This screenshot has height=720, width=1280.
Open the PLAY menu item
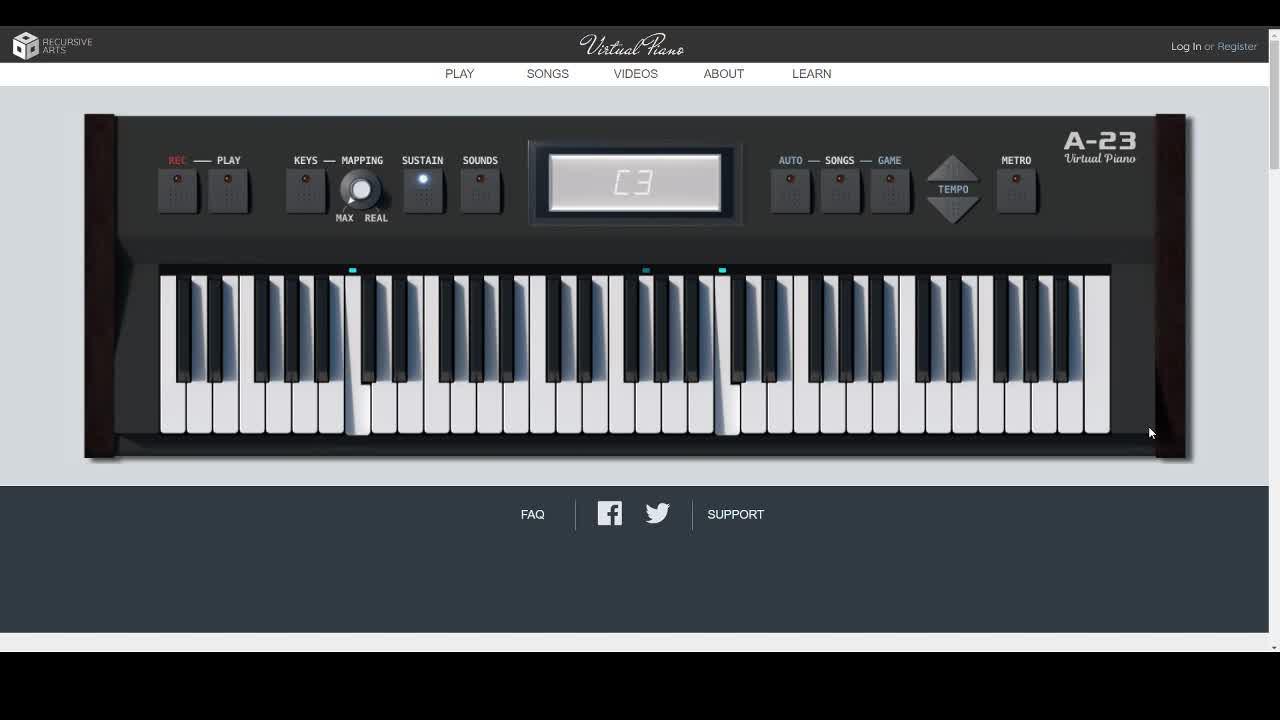click(x=460, y=74)
